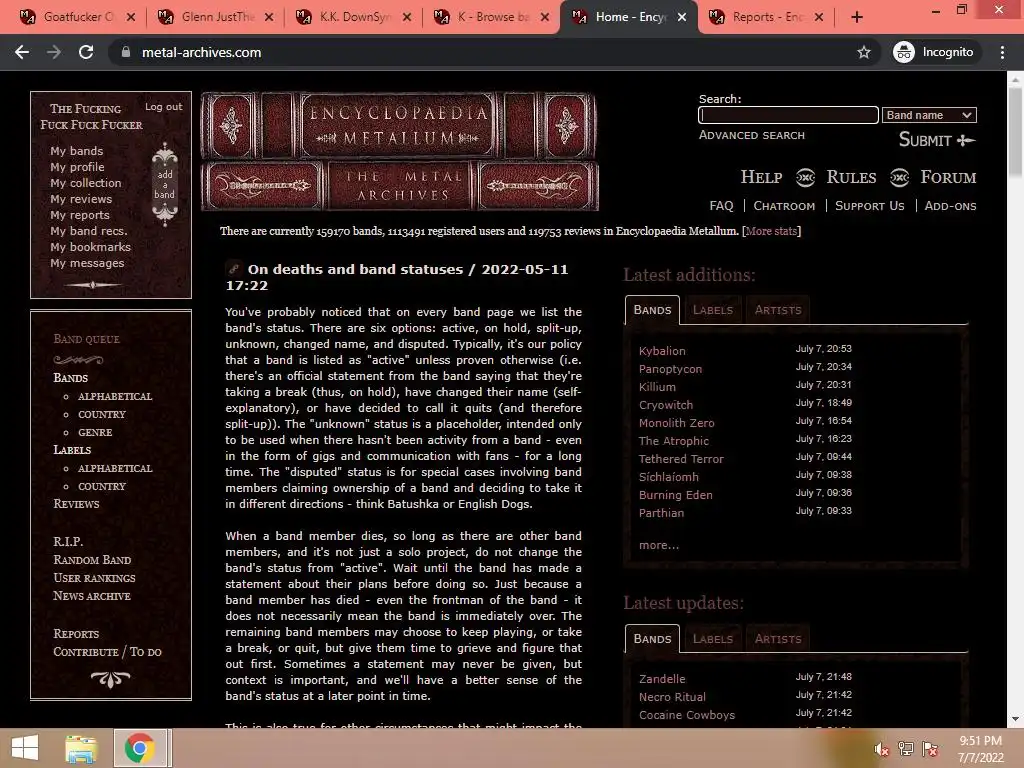Open a new browser tab
Screen dimensions: 1024x768
tap(857, 17)
